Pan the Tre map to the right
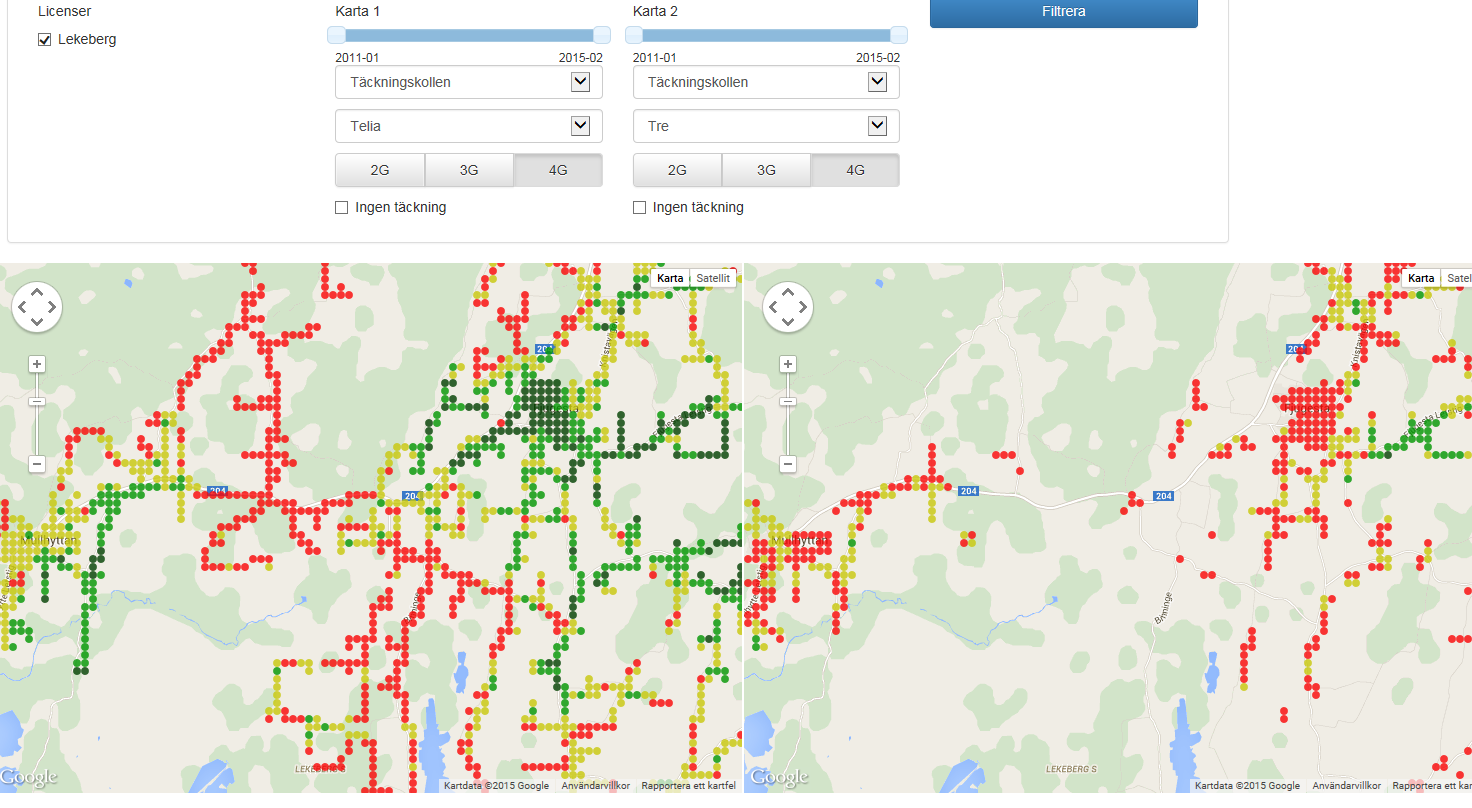 click(803, 307)
